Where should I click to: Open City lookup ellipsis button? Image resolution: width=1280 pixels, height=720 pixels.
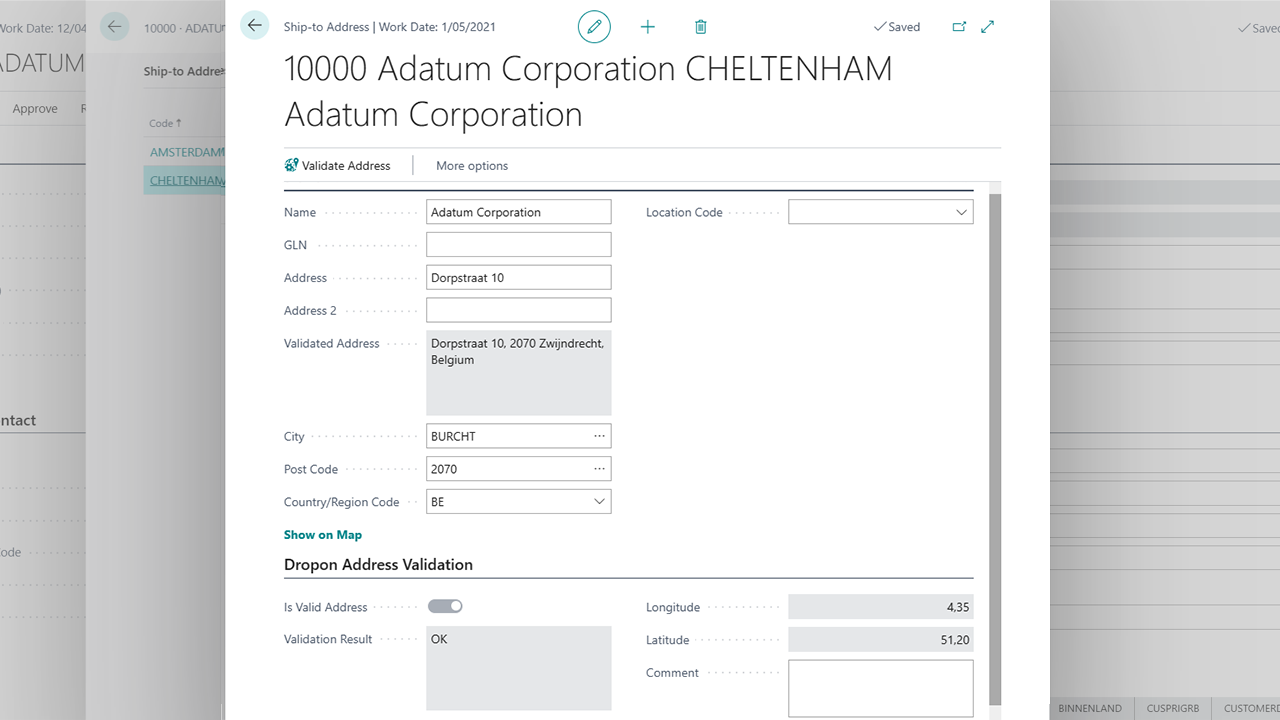(599, 436)
